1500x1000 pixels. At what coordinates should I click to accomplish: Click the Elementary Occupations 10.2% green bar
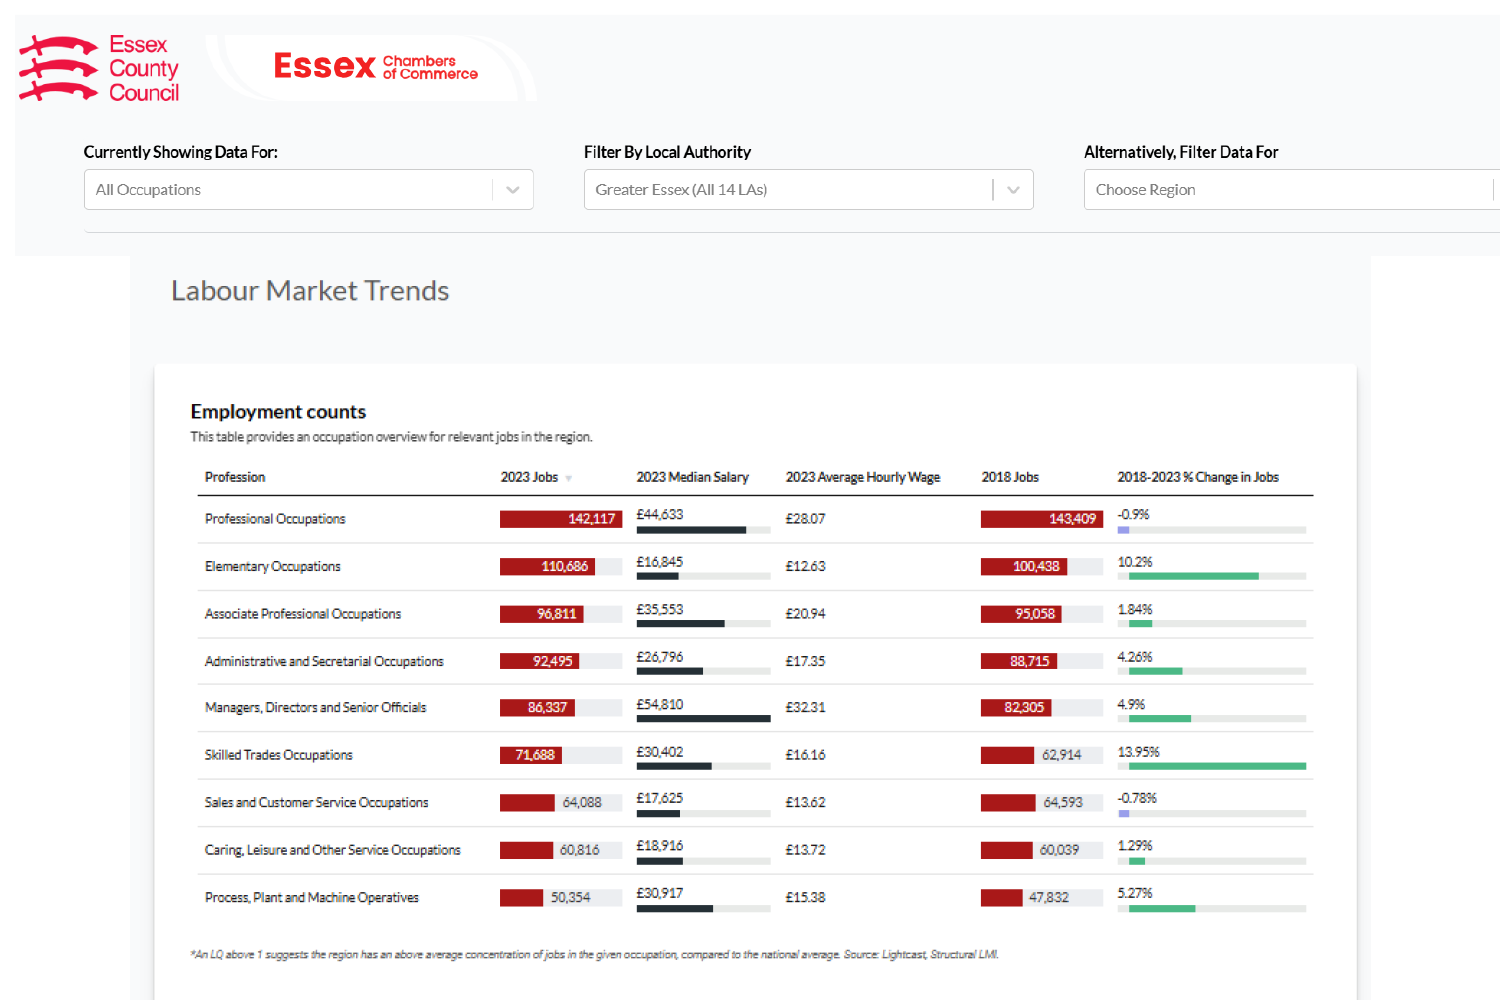pyautogui.click(x=1193, y=576)
